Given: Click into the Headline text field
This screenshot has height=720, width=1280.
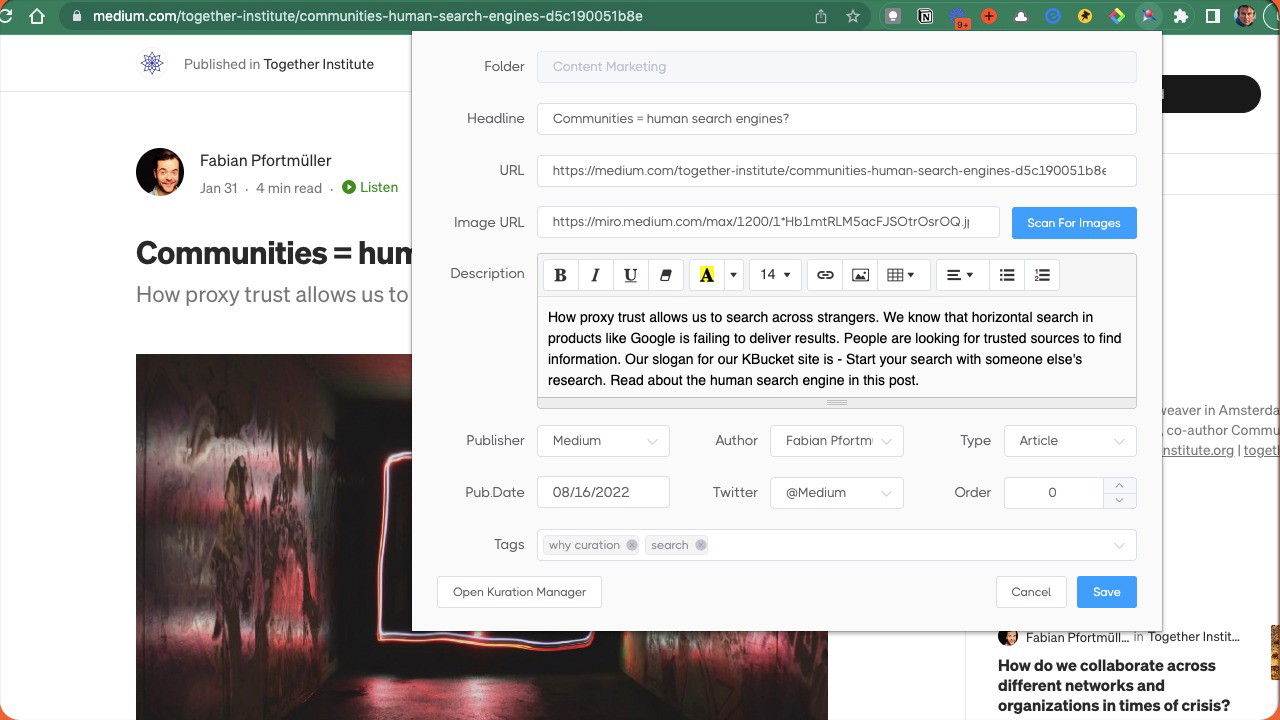Looking at the screenshot, I should point(836,119).
